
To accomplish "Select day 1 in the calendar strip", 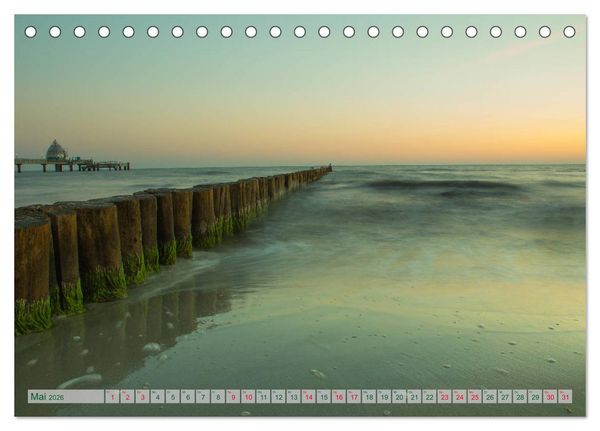I will 112,397.
